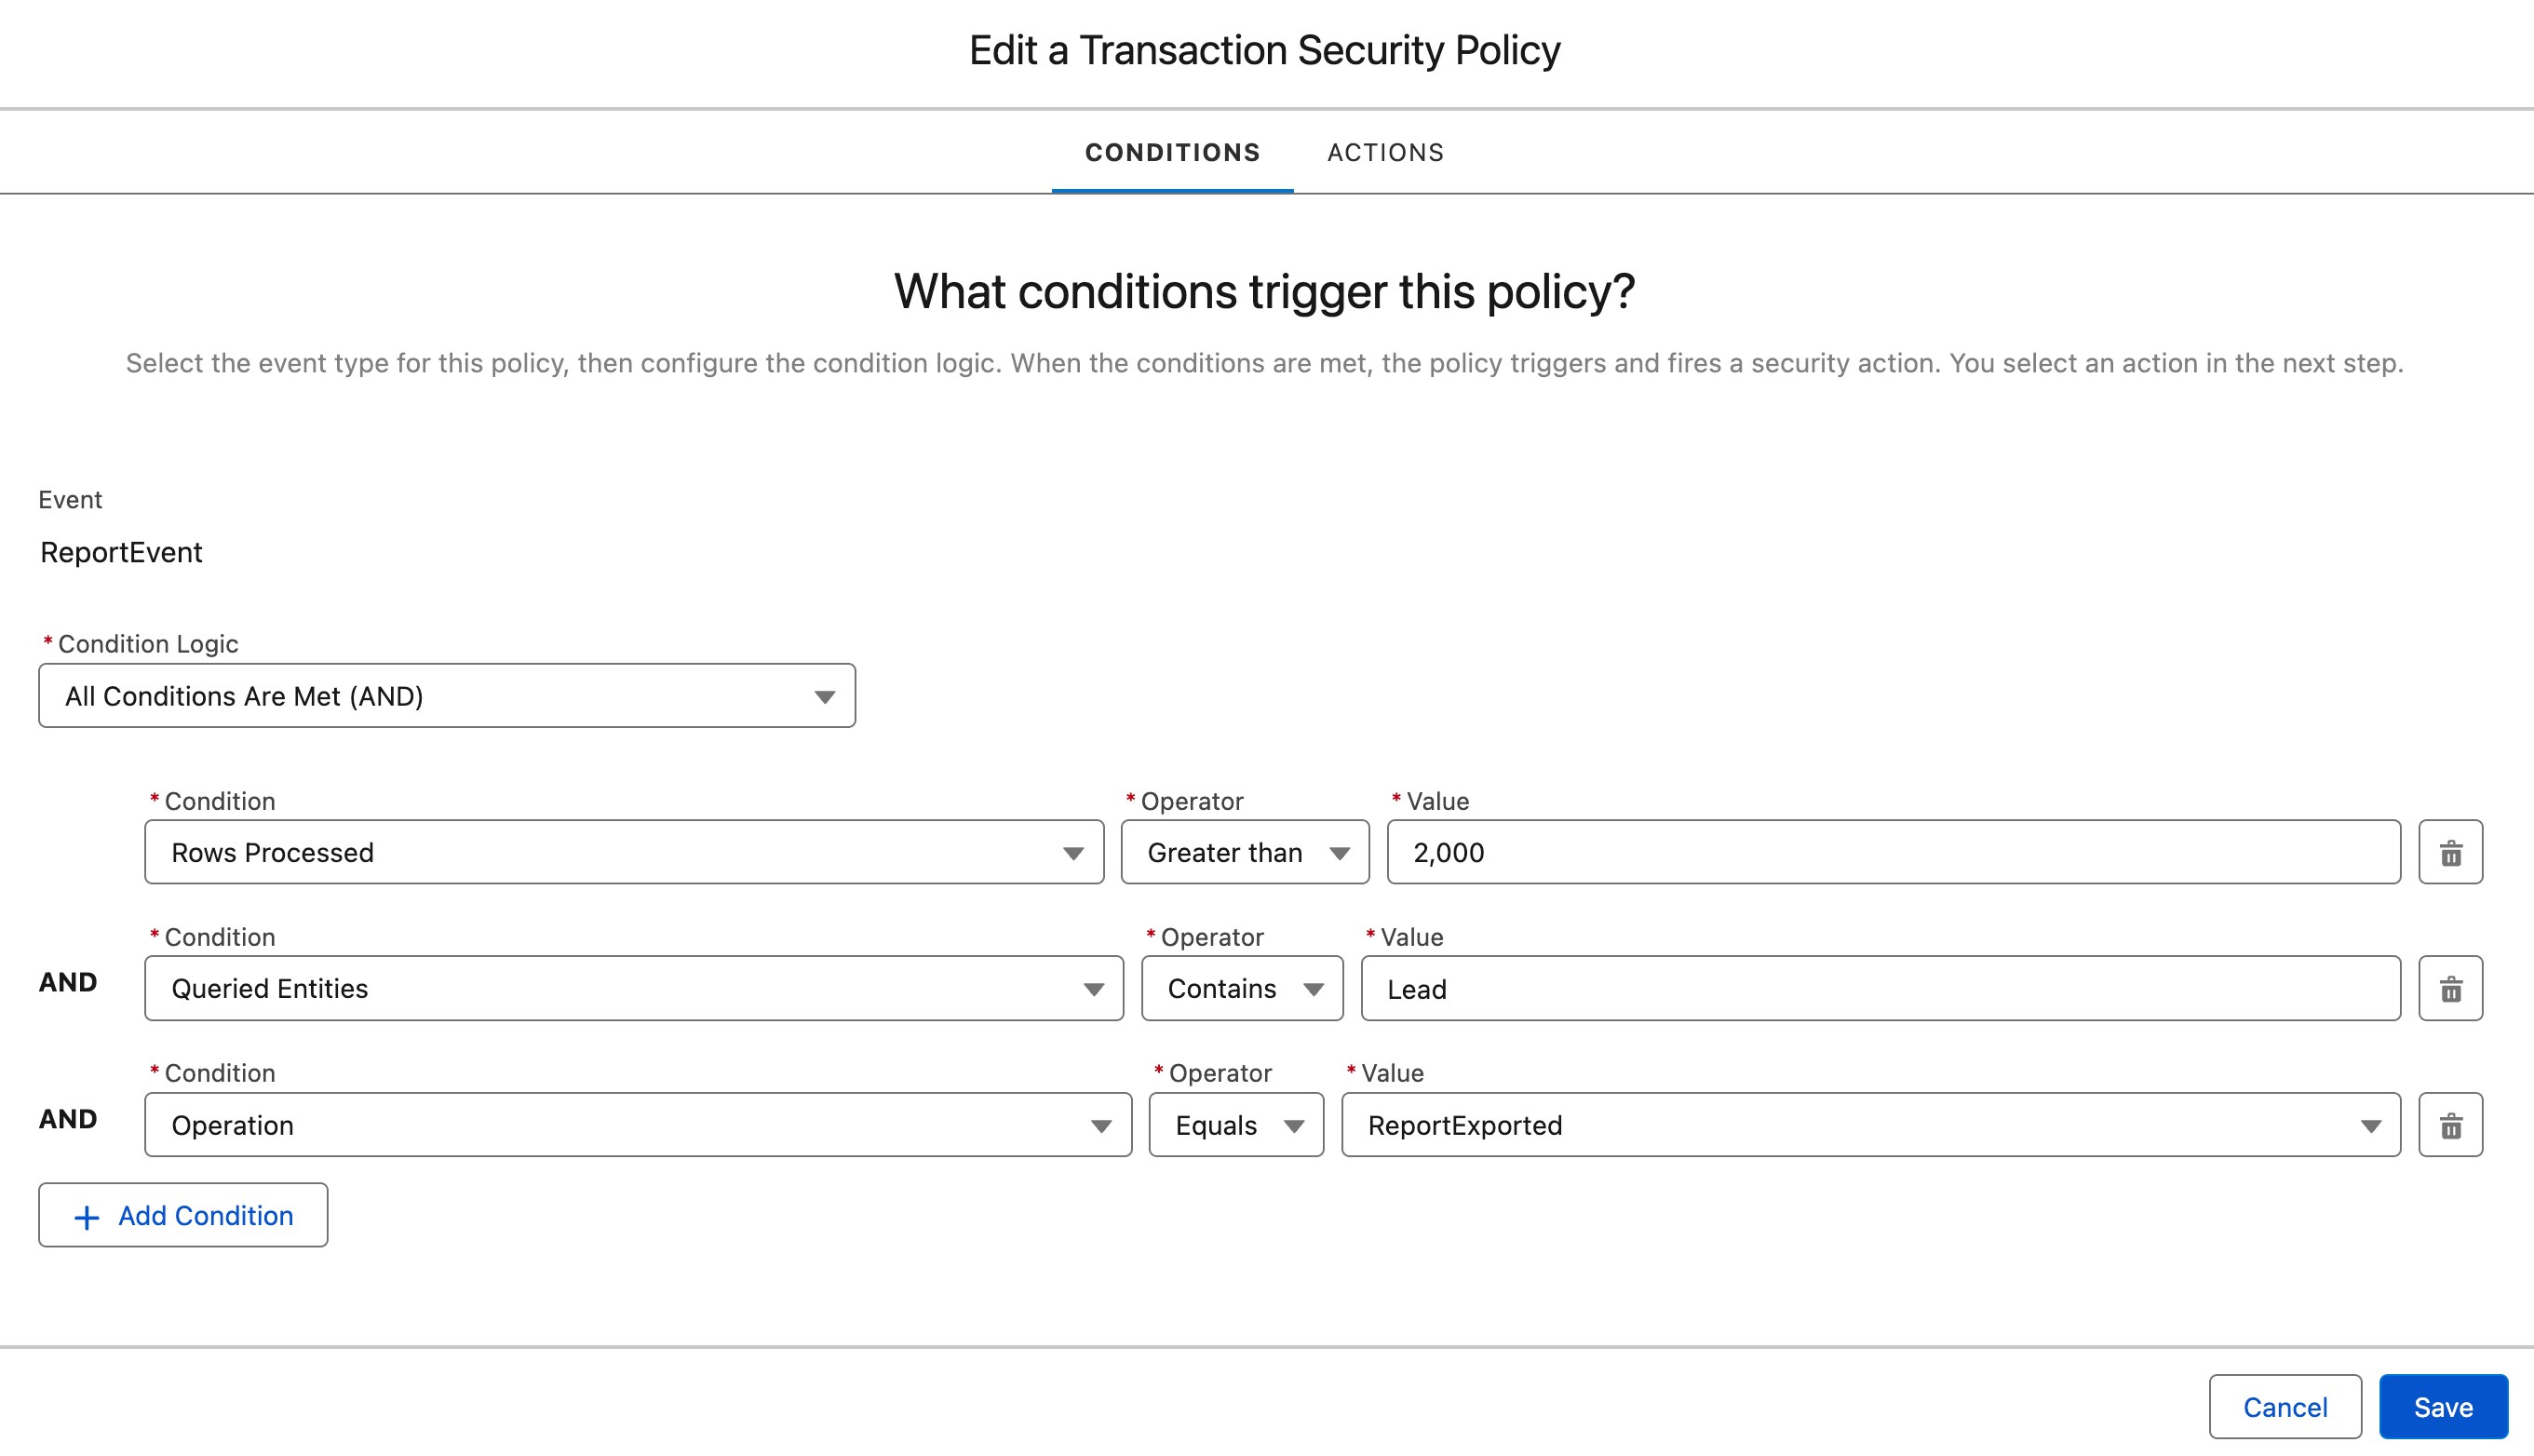Click the Add Condition button
Screen dimensions: 2534x1456
(x=183, y=1216)
